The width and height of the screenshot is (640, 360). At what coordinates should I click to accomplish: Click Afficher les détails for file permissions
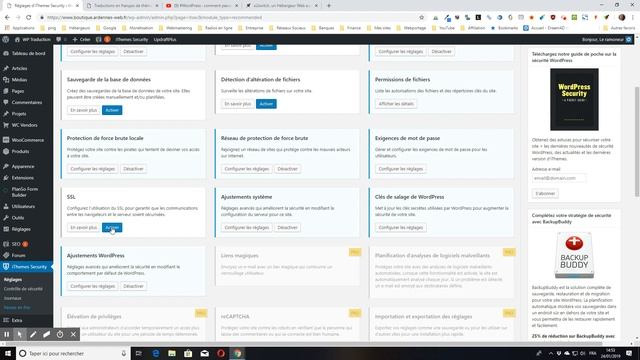(x=396, y=104)
